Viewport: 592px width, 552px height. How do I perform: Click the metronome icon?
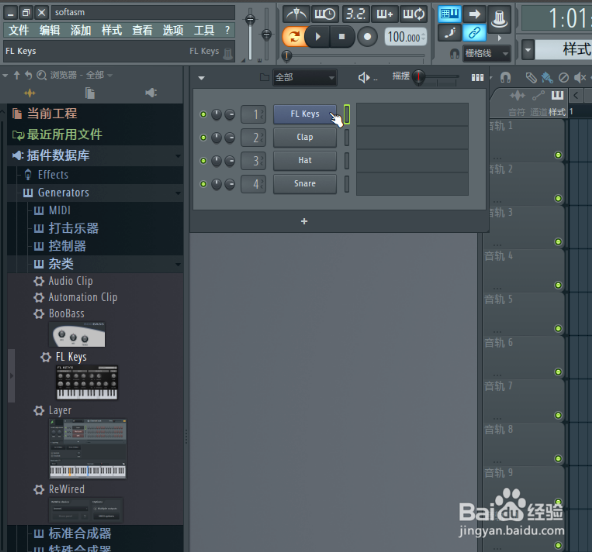click(x=296, y=14)
